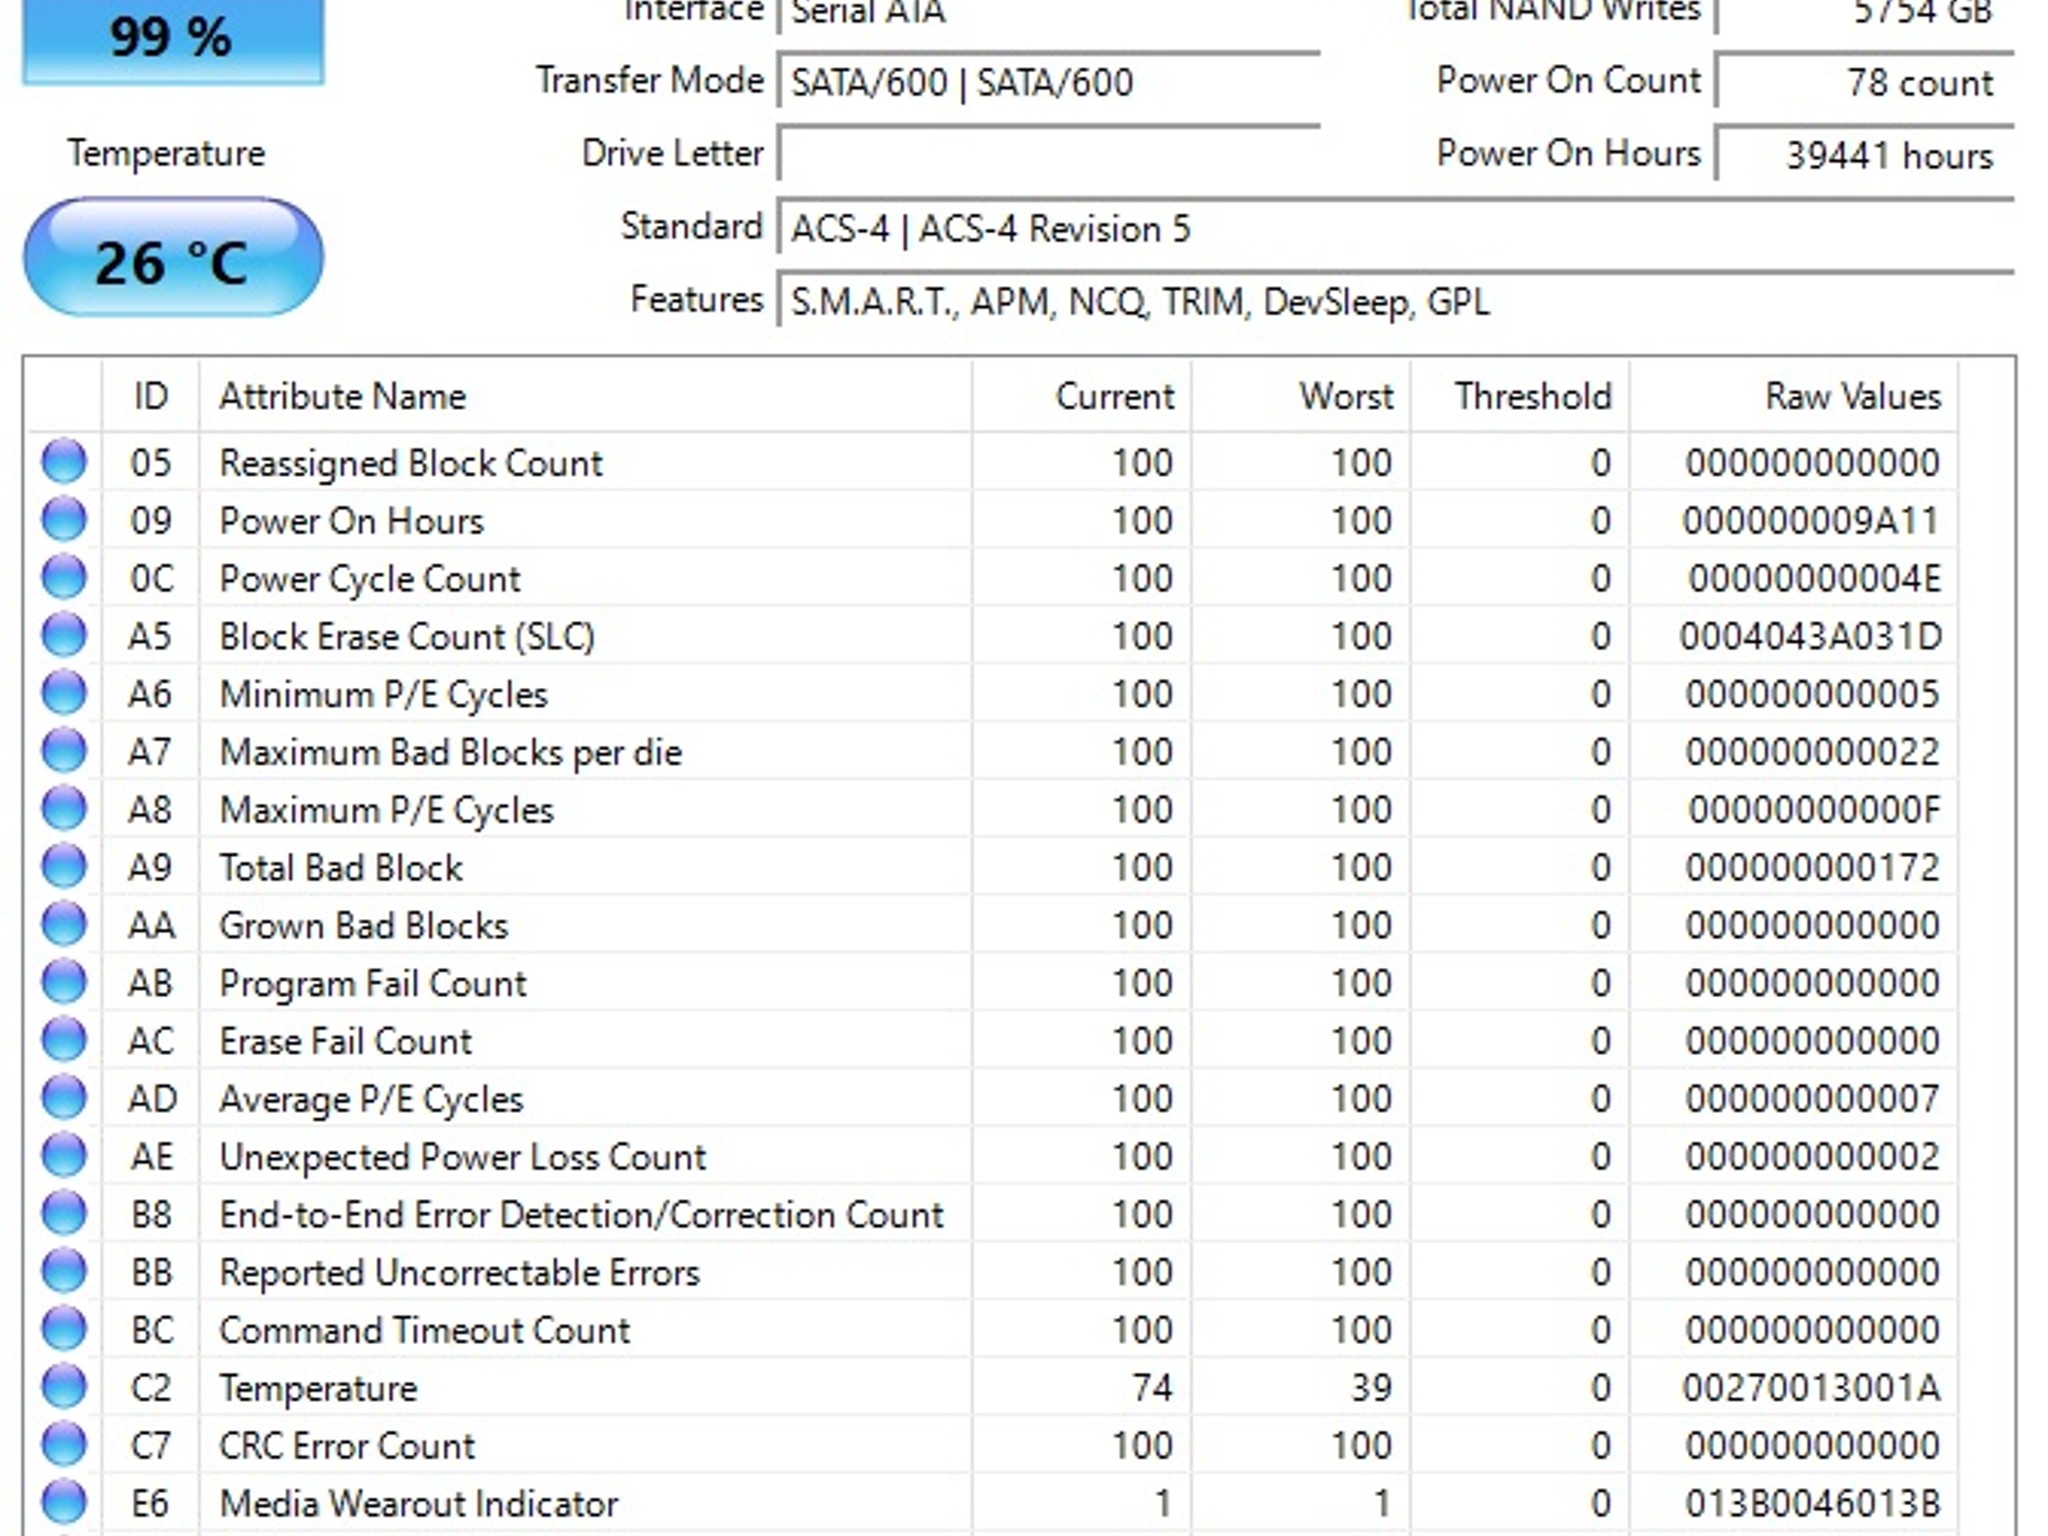Select the Minimum P/E Cycles attribute name
Image resolution: width=2048 pixels, height=1536 pixels.
(383, 695)
